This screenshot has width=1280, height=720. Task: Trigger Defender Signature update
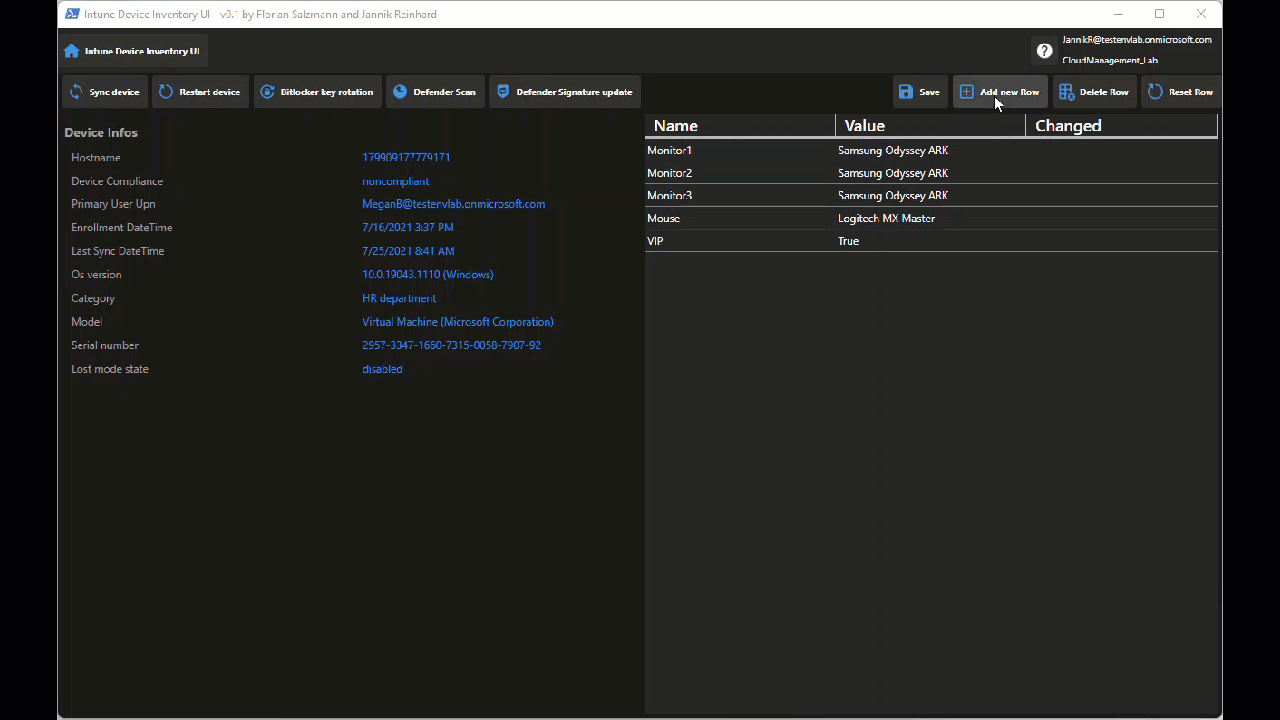coord(565,92)
